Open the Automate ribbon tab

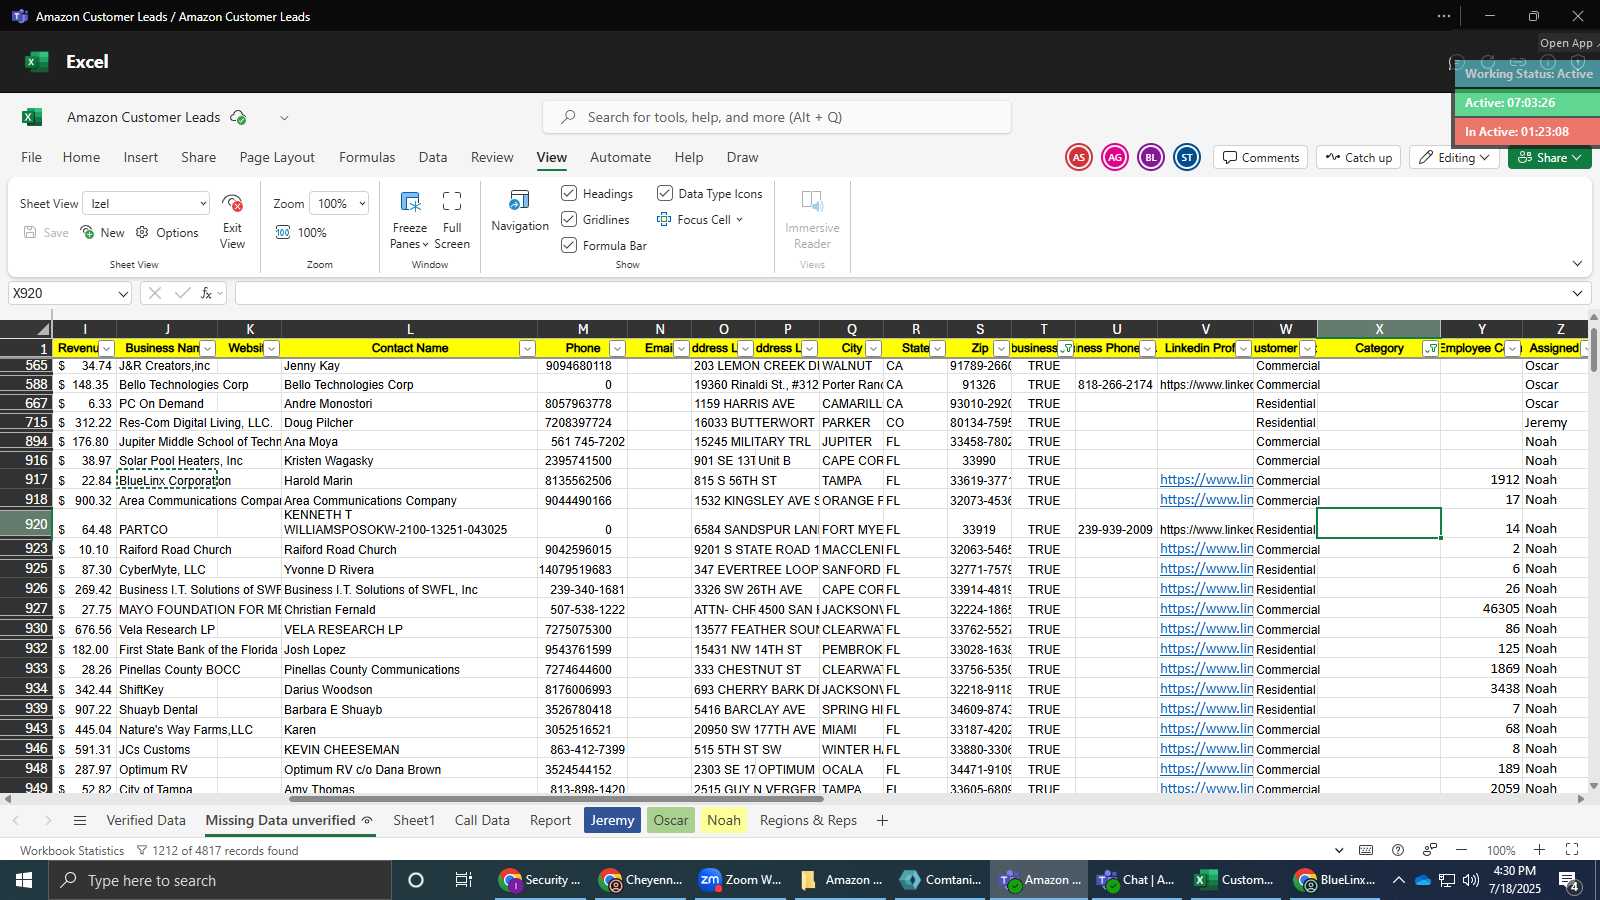click(x=620, y=157)
